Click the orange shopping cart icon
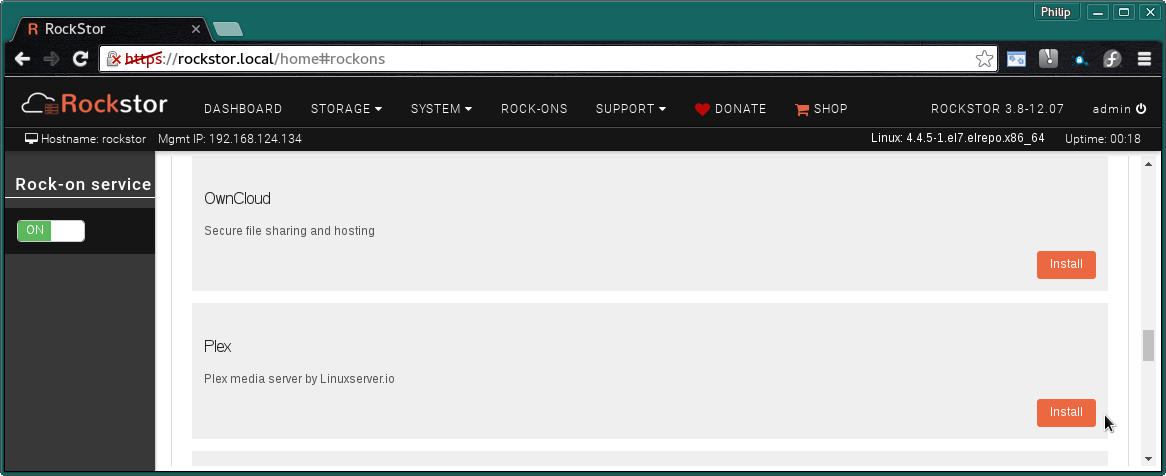The height and width of the screenshot is (476, 1166). pyautogui.click(x=802, y=109)
